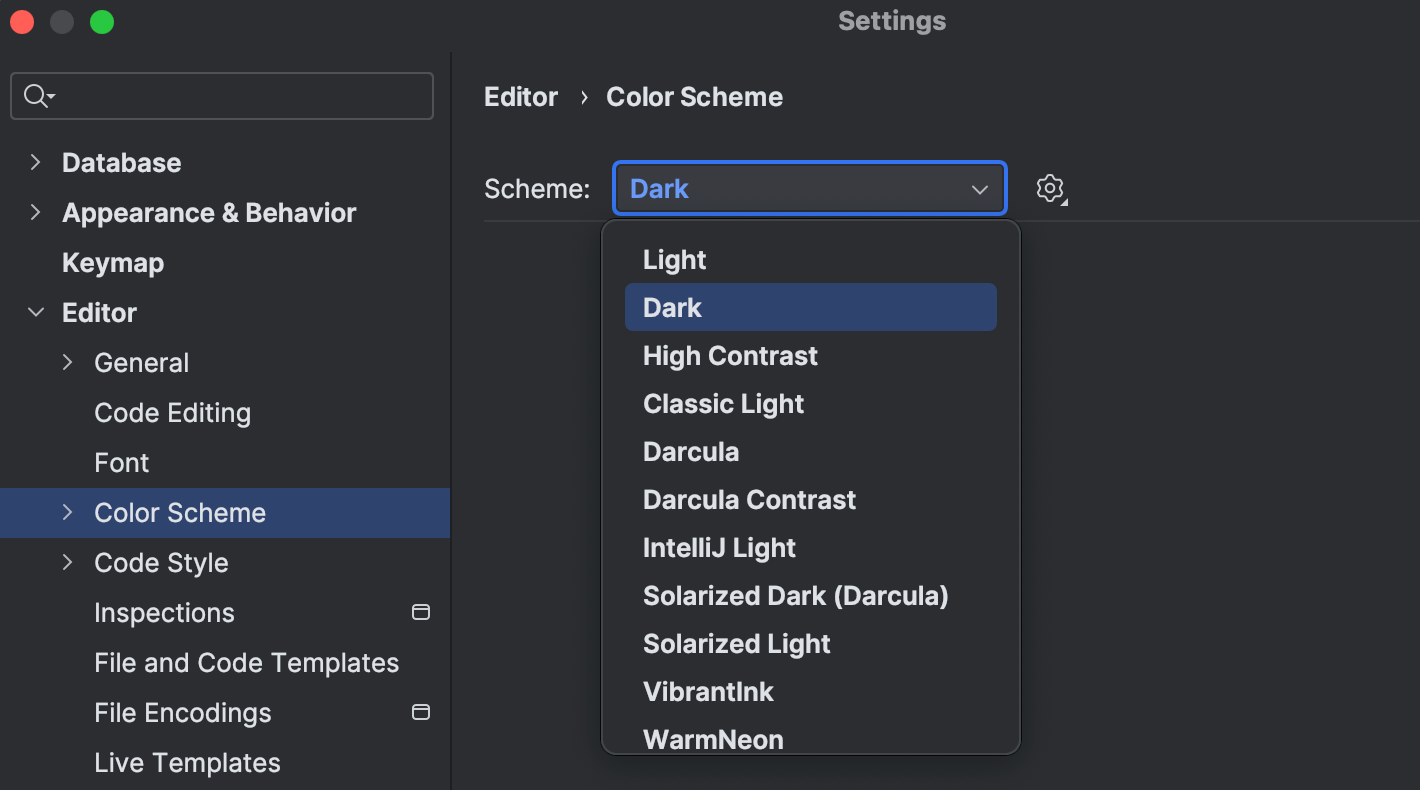Choose Solarized Light from the scheme list

coord(737,643)
